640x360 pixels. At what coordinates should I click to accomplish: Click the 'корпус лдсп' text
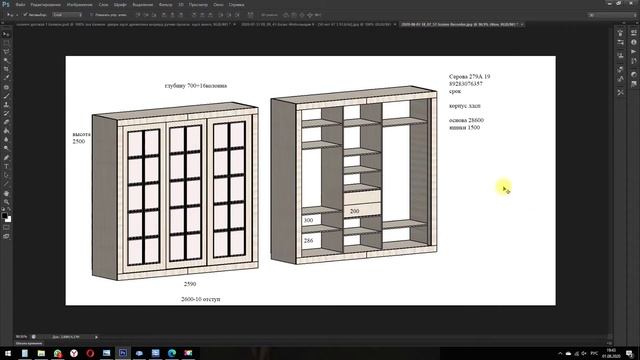[464, 106]
